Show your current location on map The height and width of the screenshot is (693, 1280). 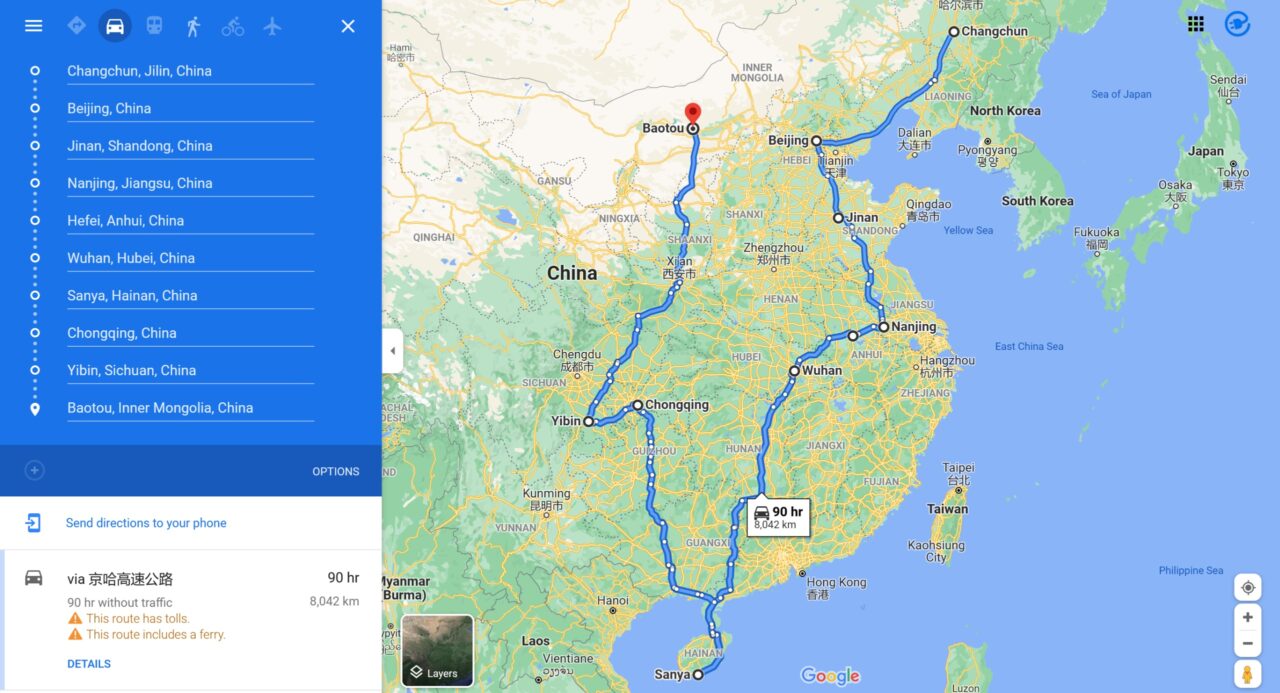(x=1247, y=587)
